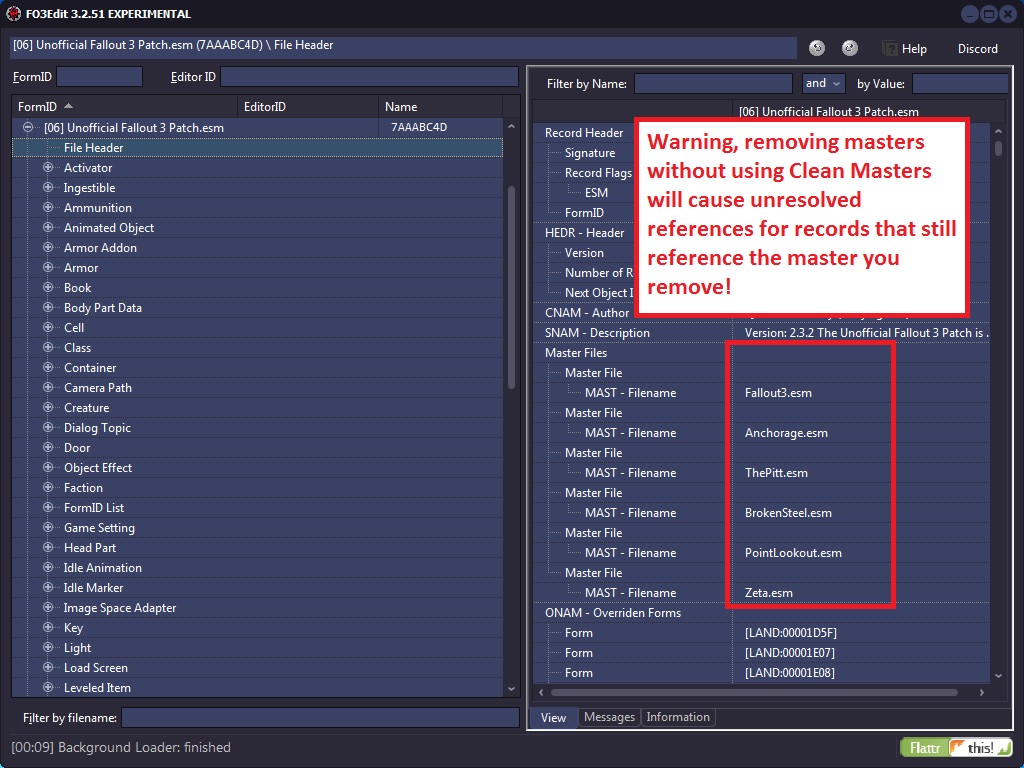Expand the Idle Marker group
This screenshot has width=1024, height=768.
(x=48, y=587)
